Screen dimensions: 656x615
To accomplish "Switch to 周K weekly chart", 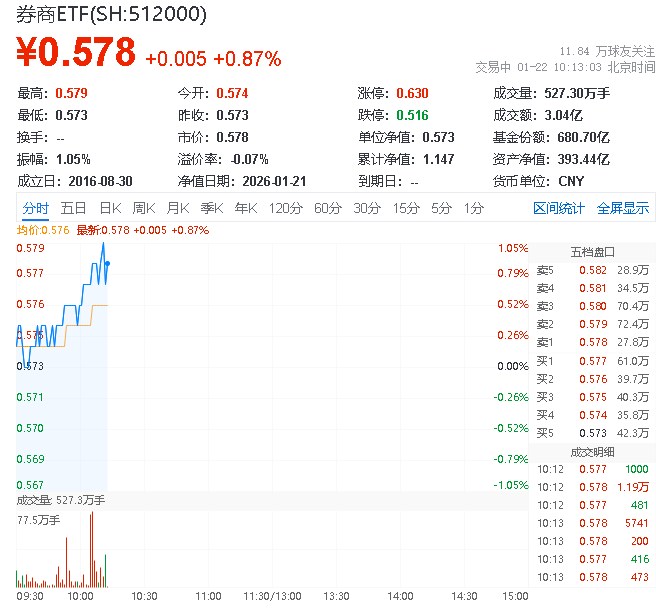I will tap(144, 208).
